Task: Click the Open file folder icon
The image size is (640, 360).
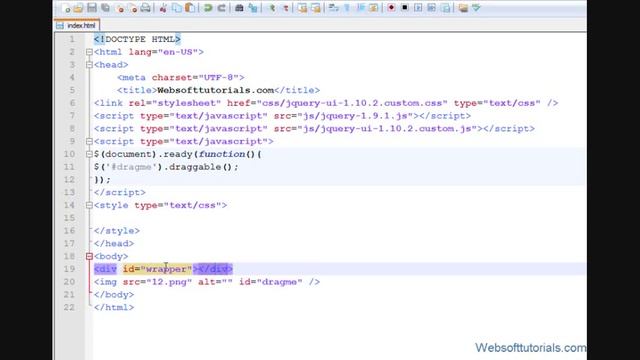Action: tap(78, 8)
